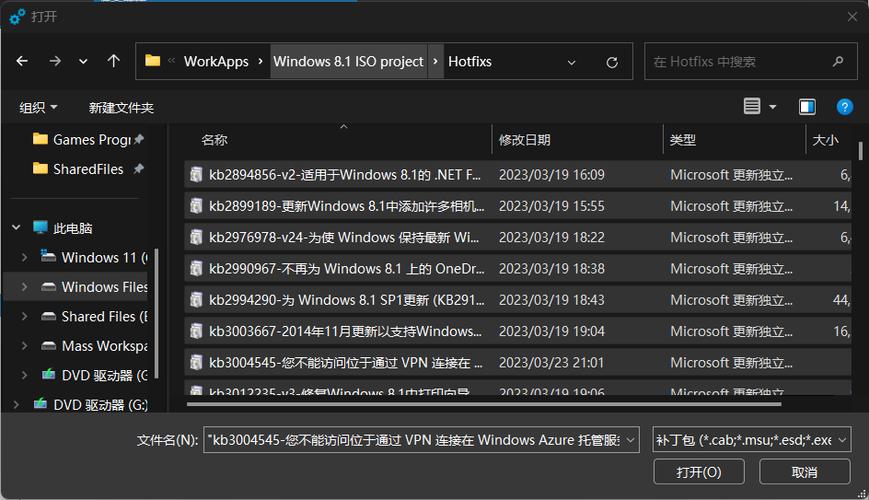This screenshot has width=869, height=500.
Task: Expand DVD 驱动器 (G:) top-level node
Action: coord(16,405)
